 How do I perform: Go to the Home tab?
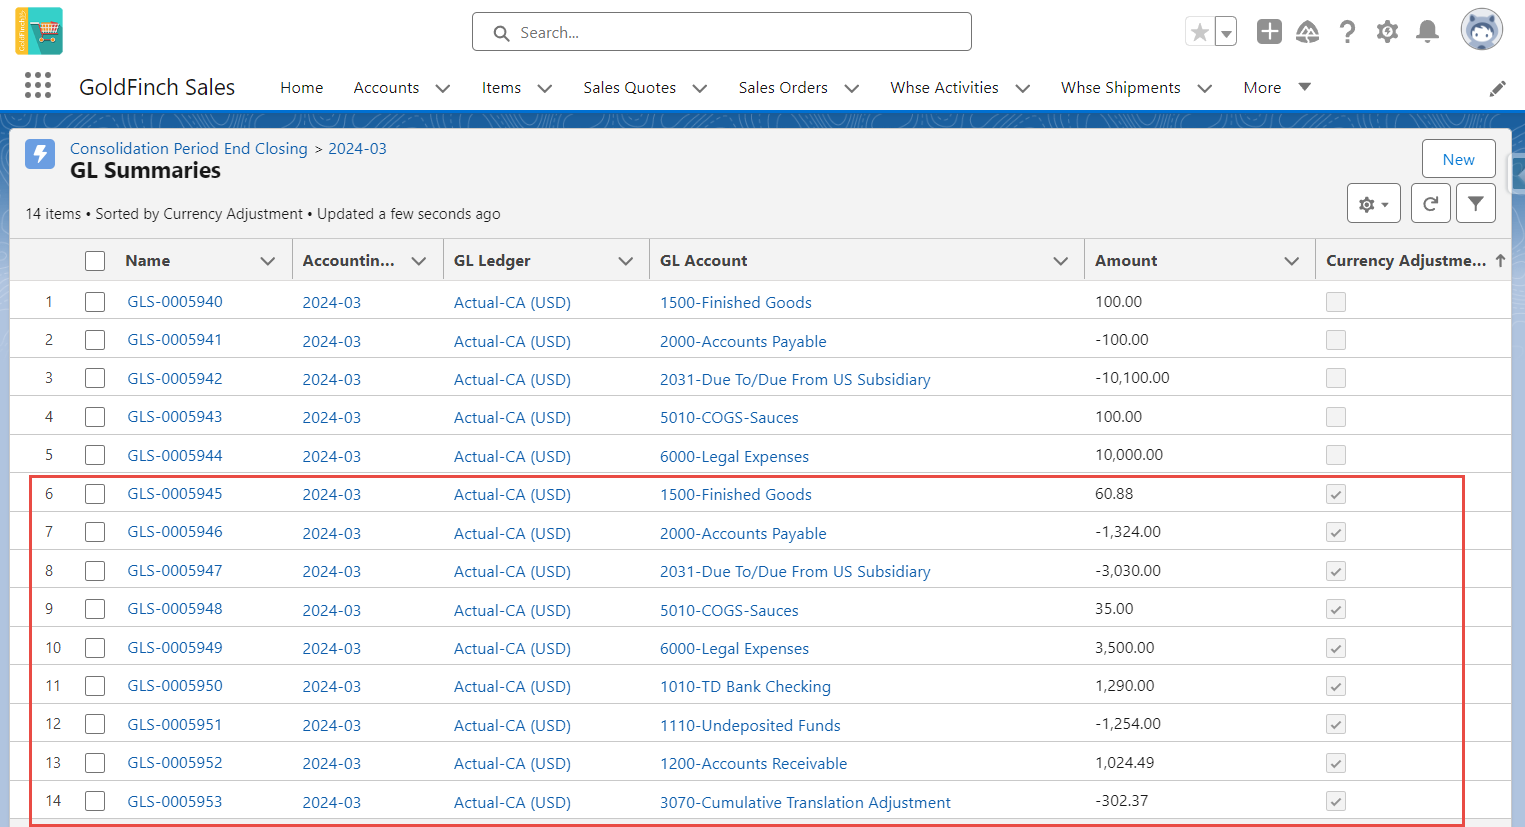[301, 88]
